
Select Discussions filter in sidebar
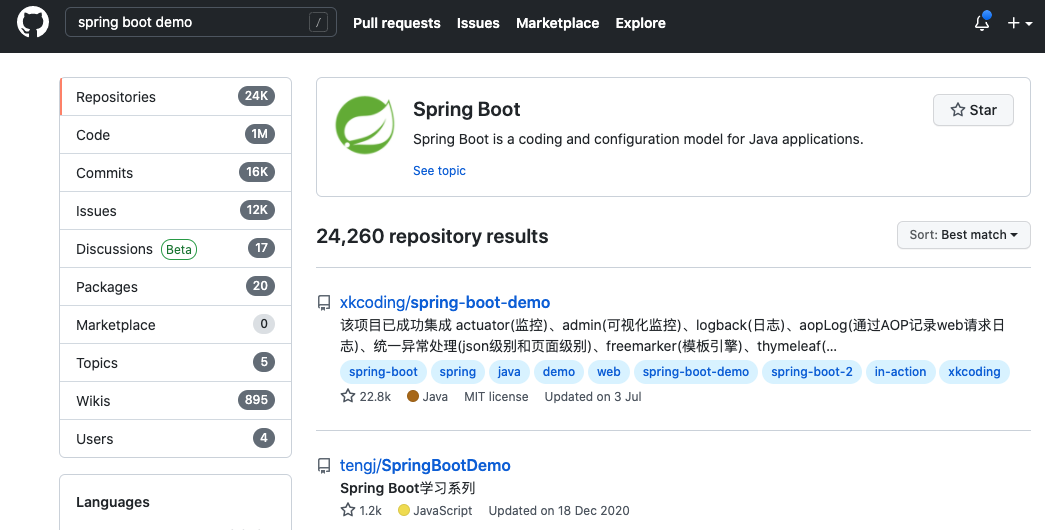(175, 249)
